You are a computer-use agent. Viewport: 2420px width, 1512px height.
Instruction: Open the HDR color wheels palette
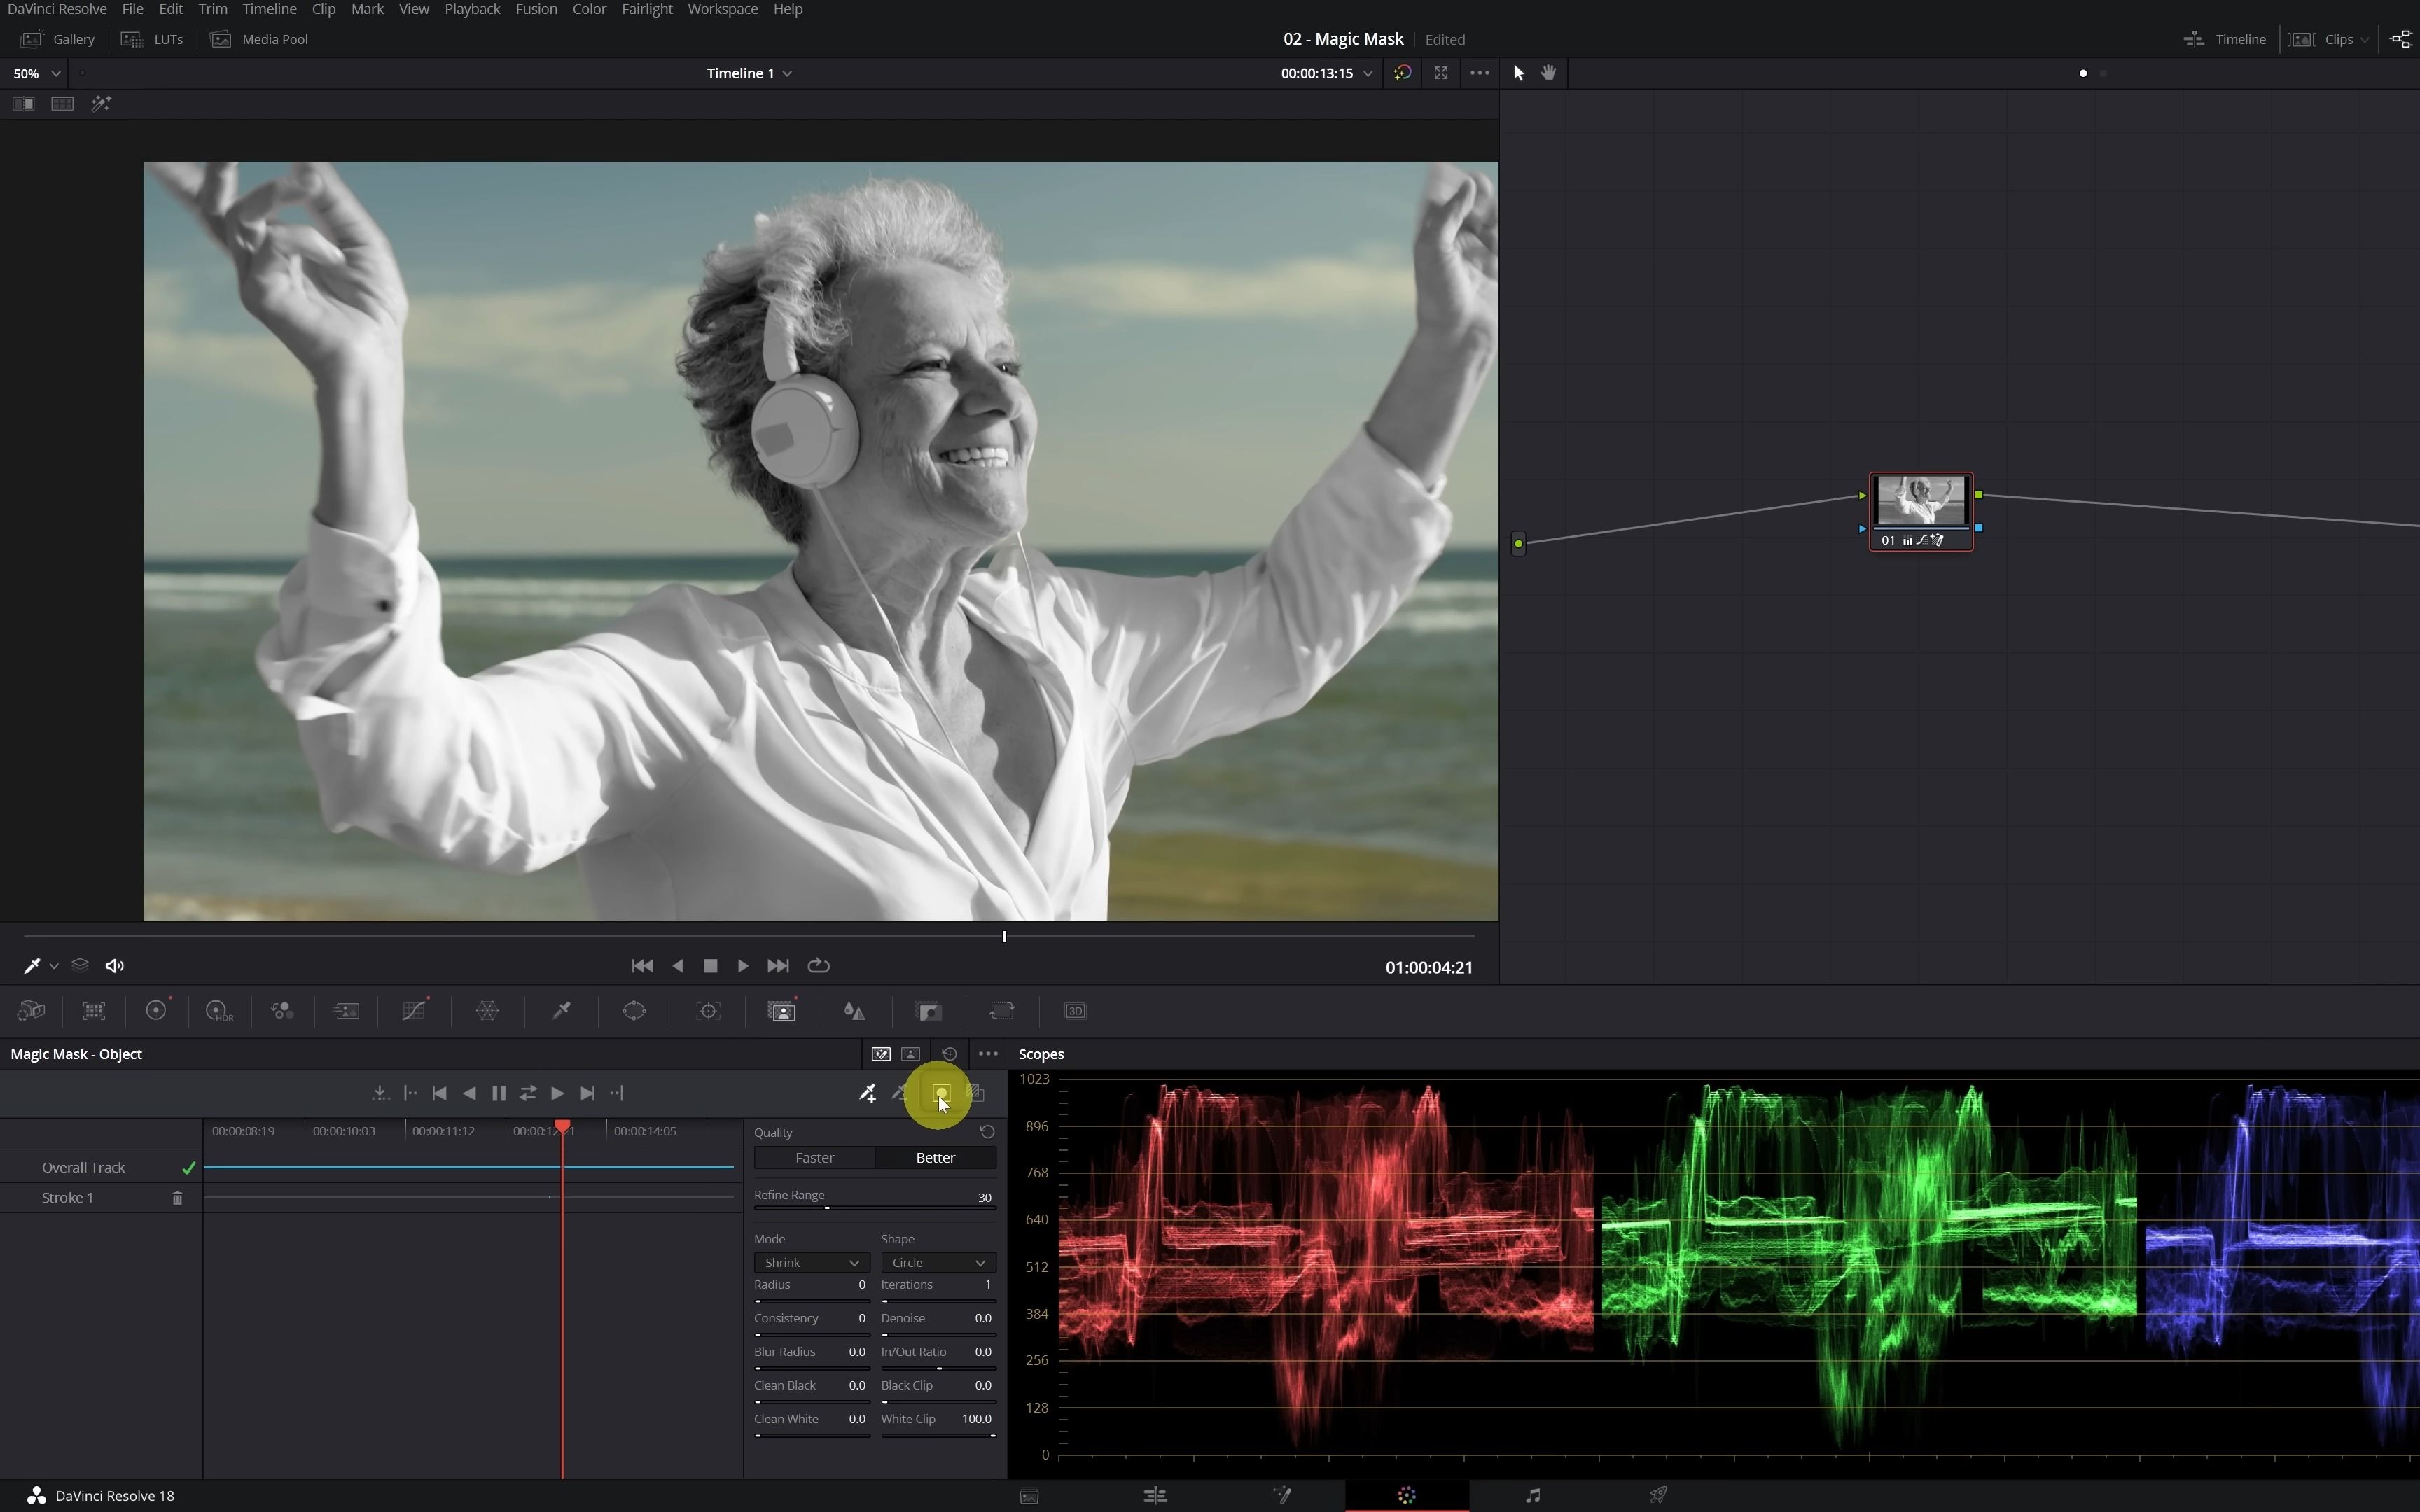[x=218, y=1011]
